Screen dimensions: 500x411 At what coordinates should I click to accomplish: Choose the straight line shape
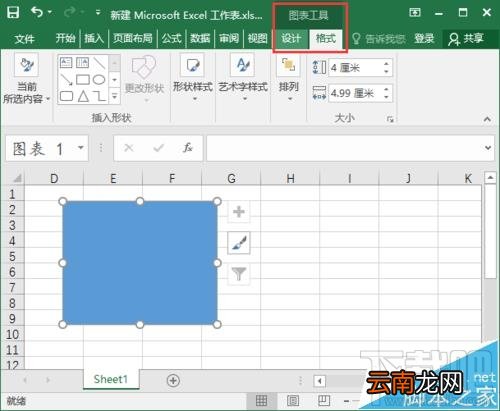[99, 62]
